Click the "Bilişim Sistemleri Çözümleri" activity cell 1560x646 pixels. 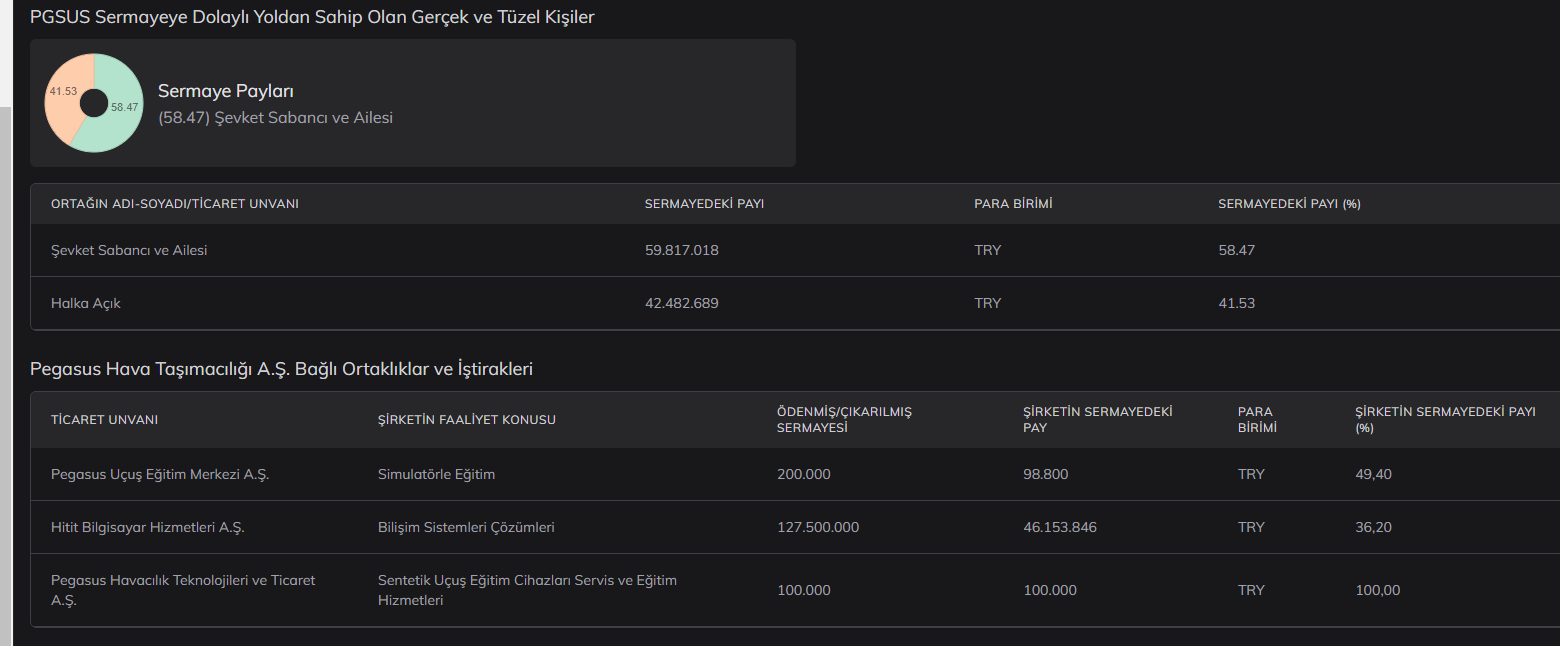pos(466,527)
